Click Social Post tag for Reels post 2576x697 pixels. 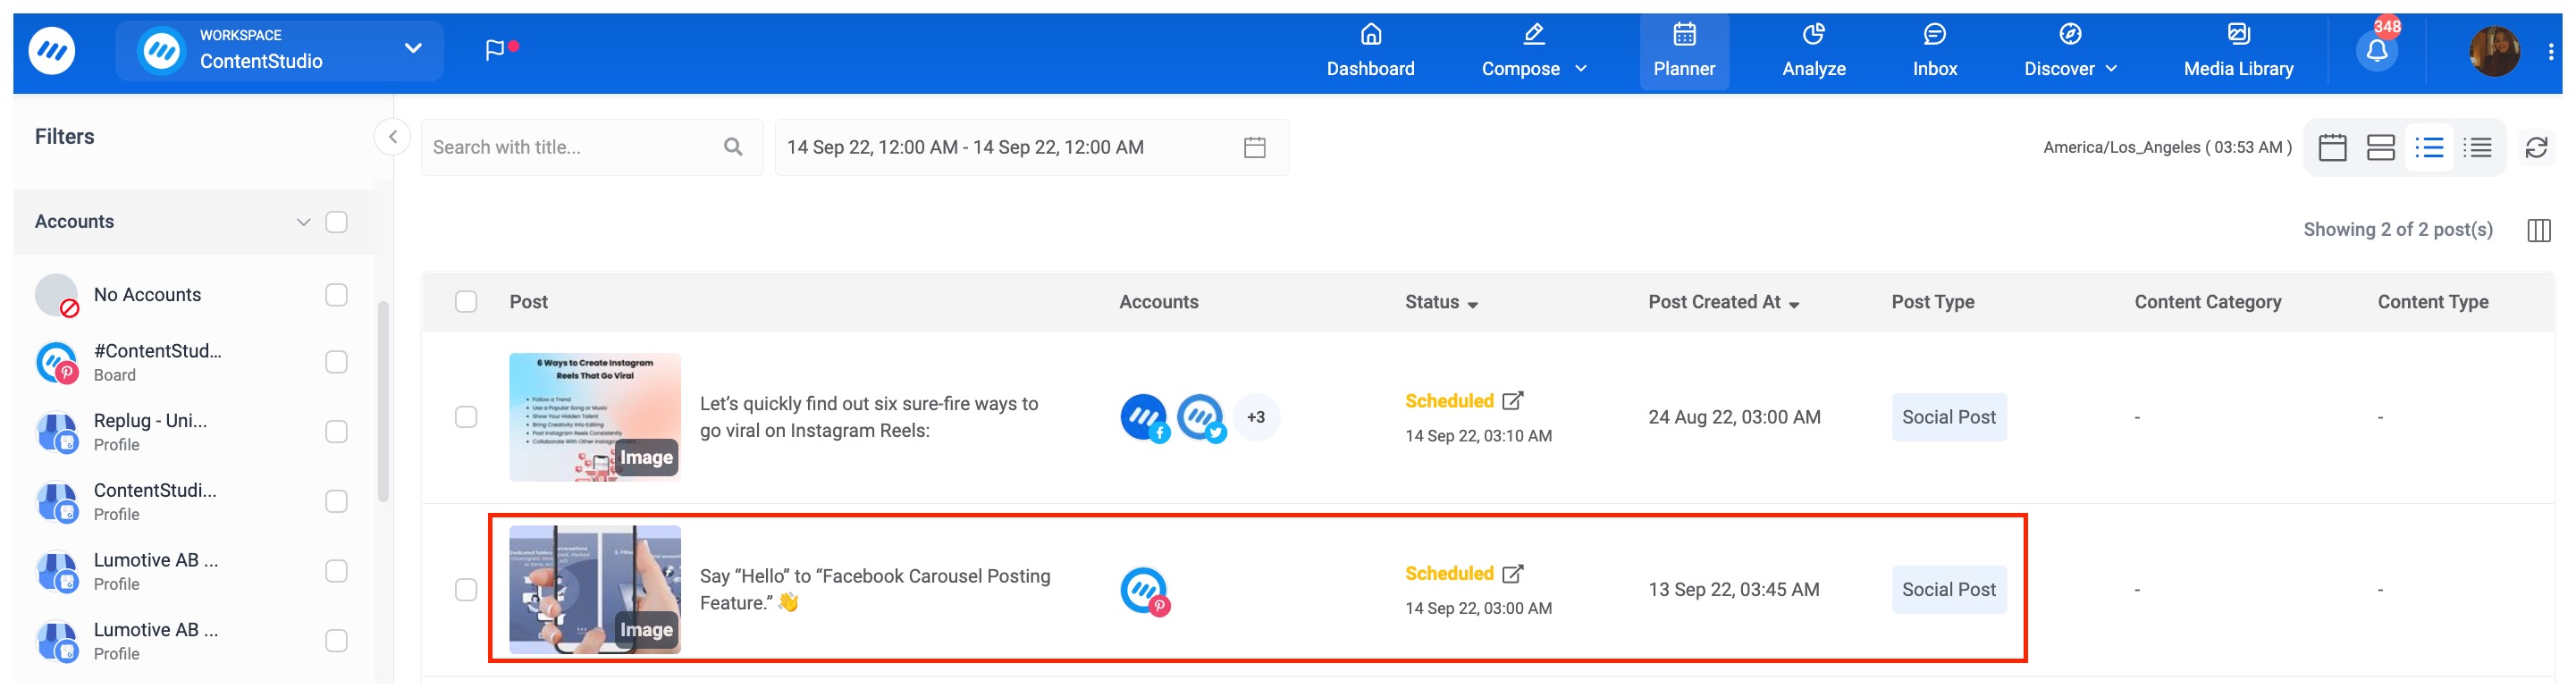[1948, 418]
